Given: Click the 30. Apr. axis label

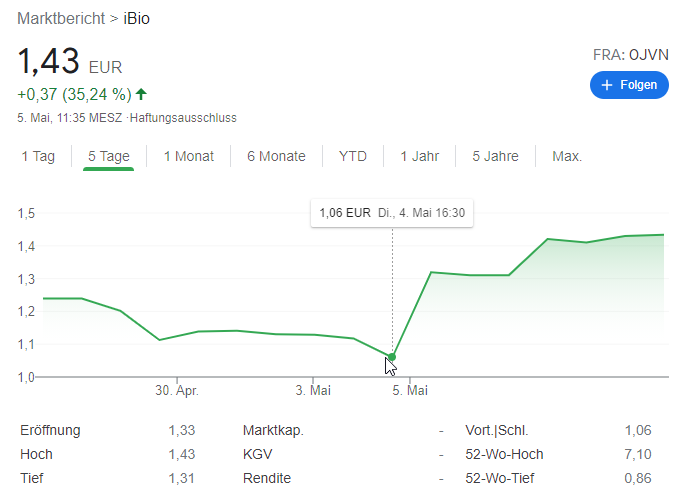Looking at the screenshot, I should [x=177, y=390].
